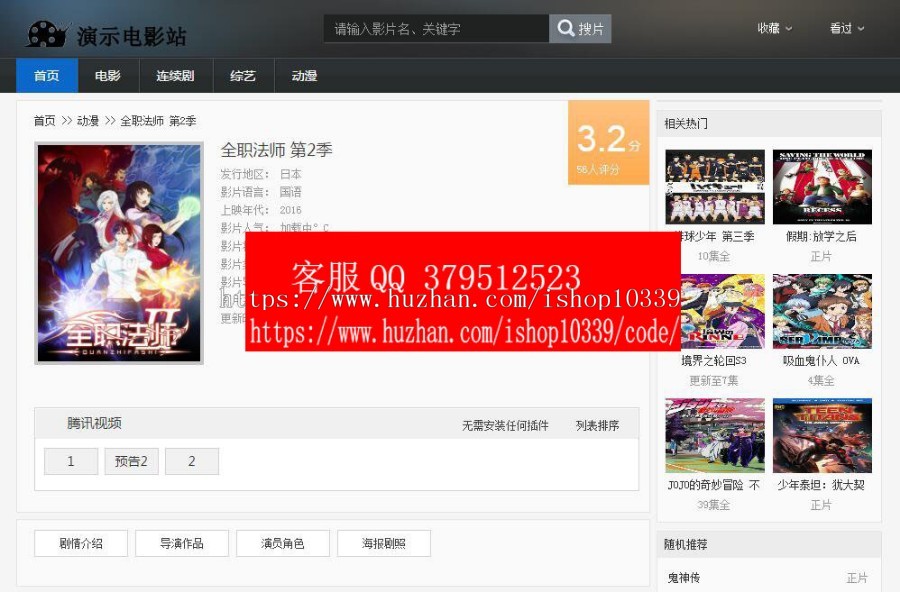Click 鬼神传 in random recommendations
This screenshot has height=592, width=900.
[684, 578]
